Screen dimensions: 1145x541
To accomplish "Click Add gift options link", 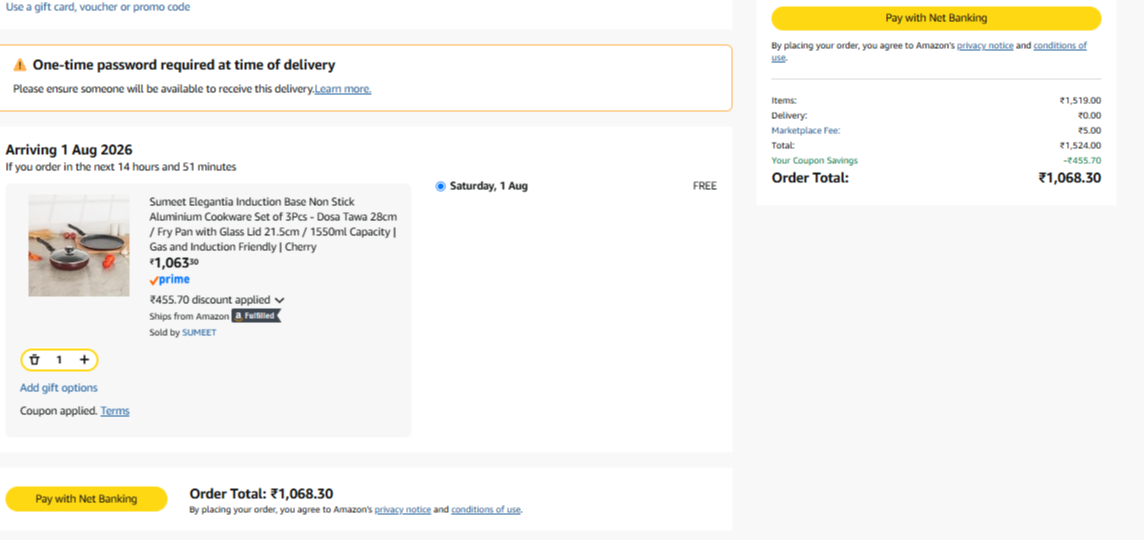I will 58,388.
